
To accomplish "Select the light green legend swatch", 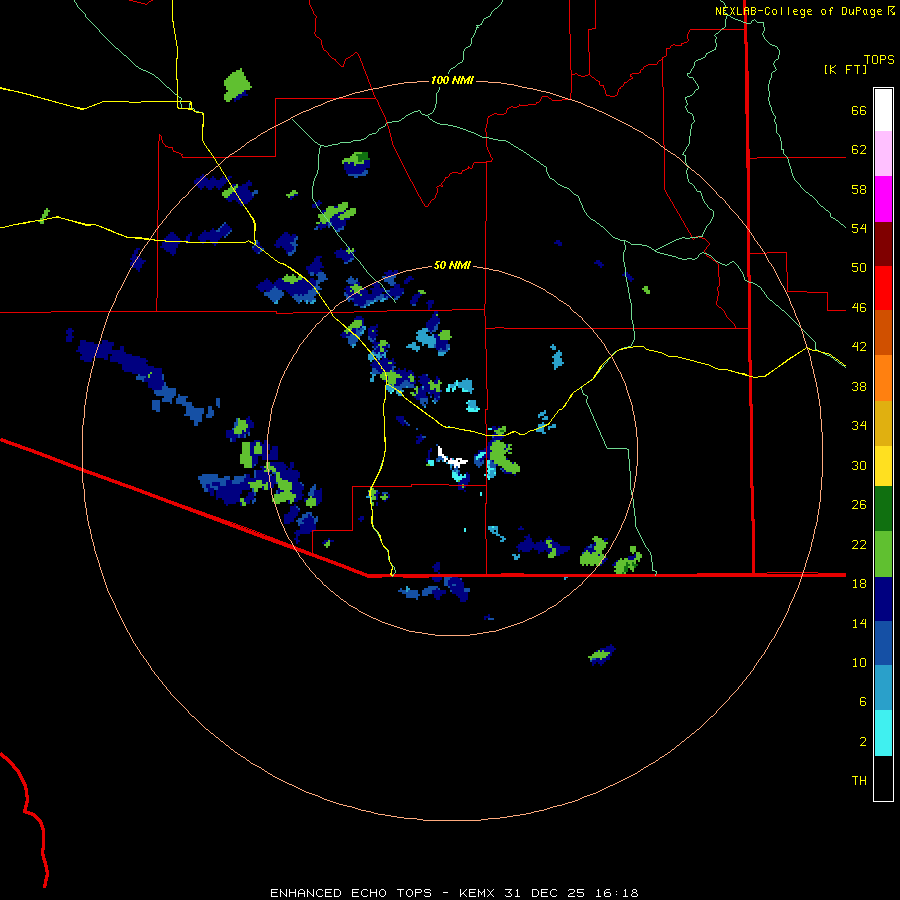I will [883, 554].
